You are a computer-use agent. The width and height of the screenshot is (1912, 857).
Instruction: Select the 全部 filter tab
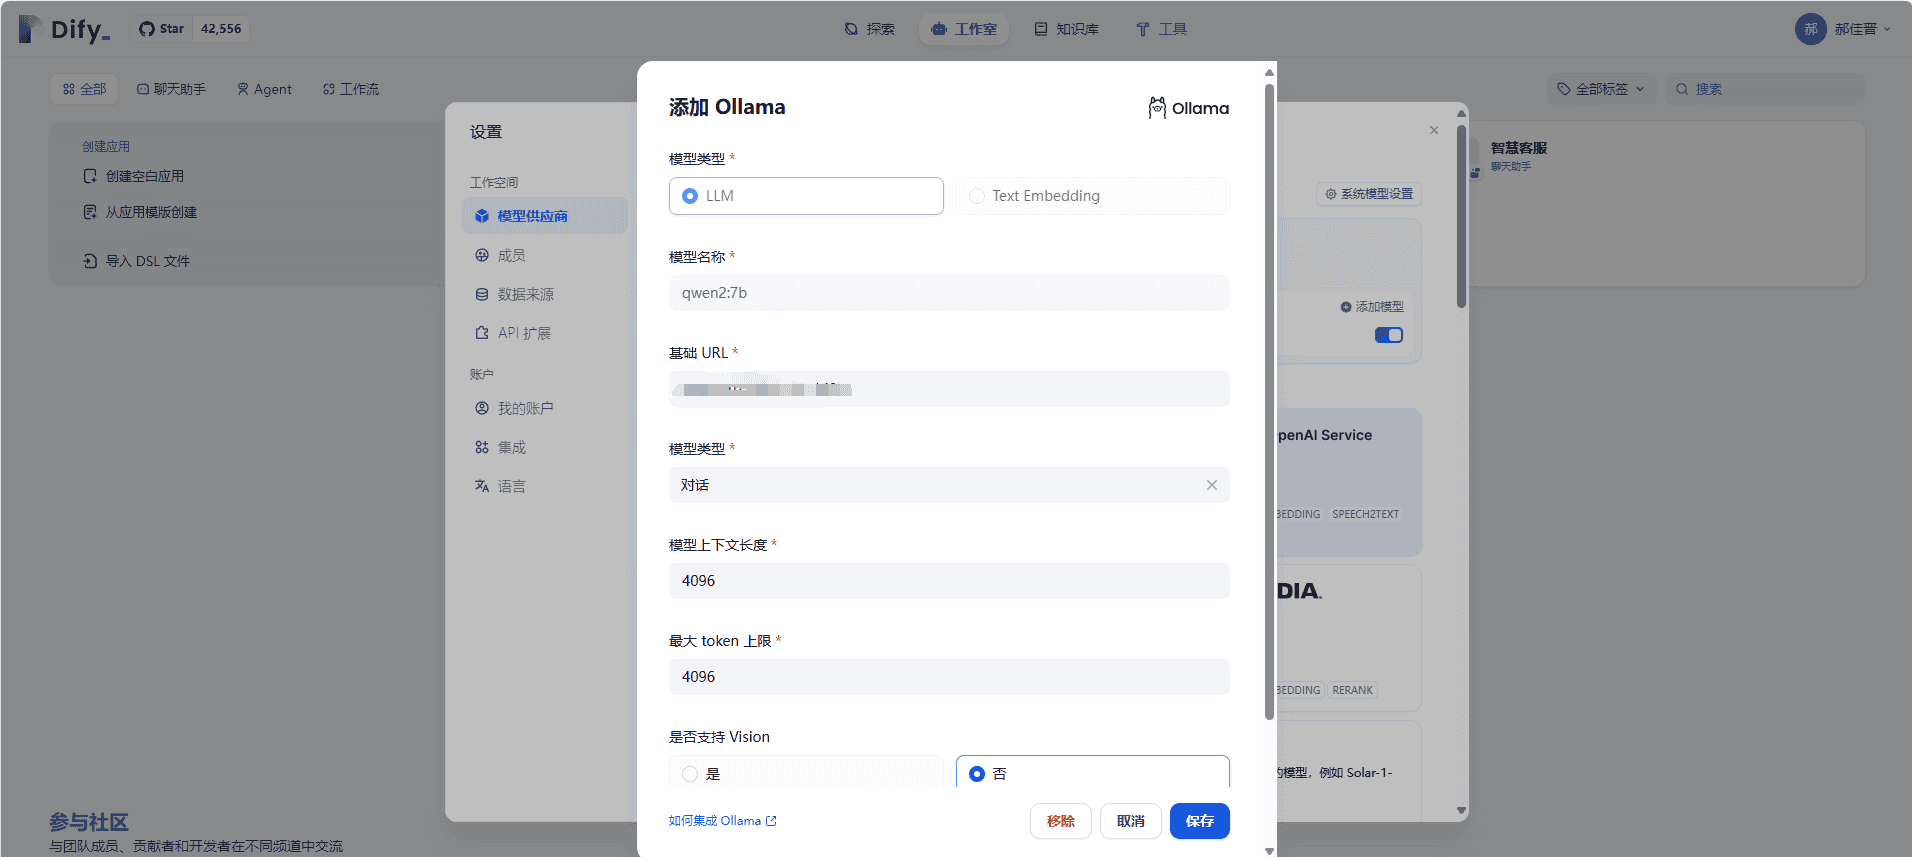point(84,89)
